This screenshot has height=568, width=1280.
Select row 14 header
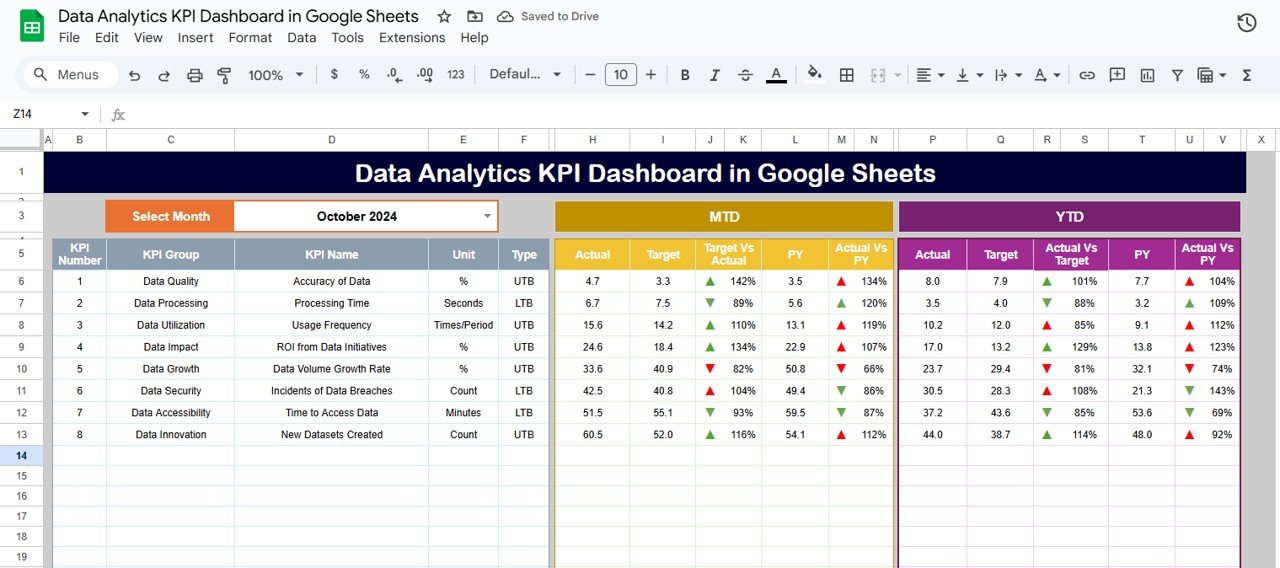pyautogui.click(x=21, y=455)
